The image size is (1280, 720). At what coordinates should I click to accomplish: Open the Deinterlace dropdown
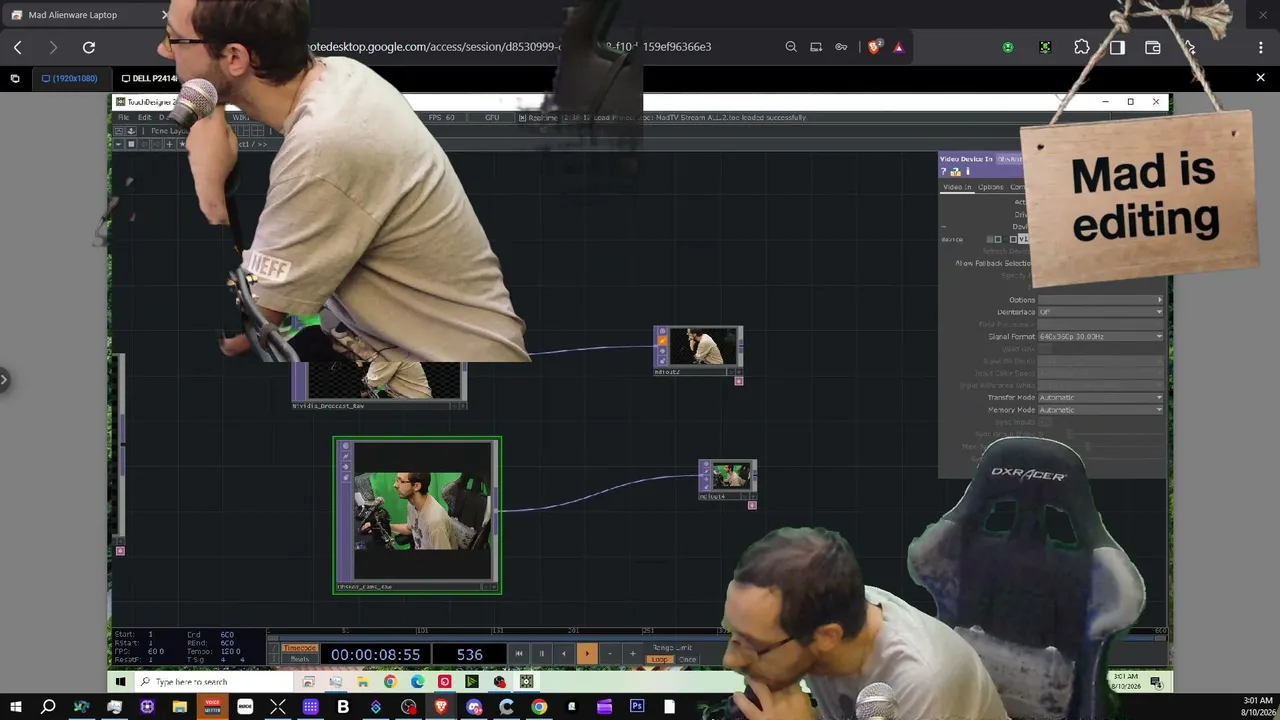pos(1101,312)
